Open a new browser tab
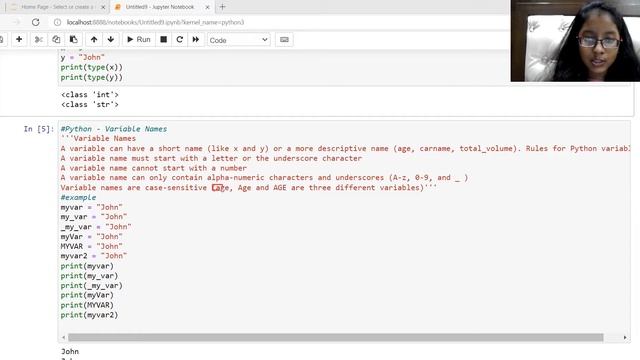Screen dimensions: 640x360 (222, 7)
